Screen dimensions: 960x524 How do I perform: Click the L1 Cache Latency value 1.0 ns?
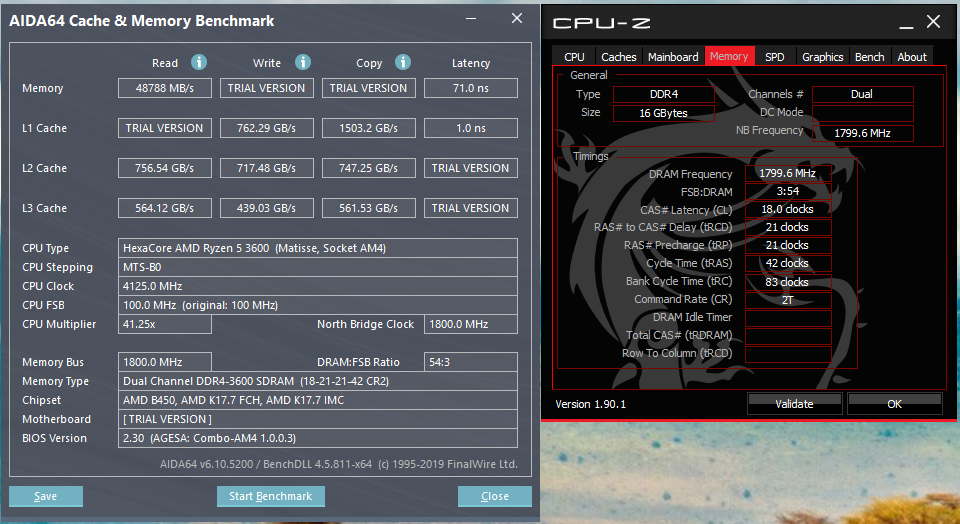(471, 128)
